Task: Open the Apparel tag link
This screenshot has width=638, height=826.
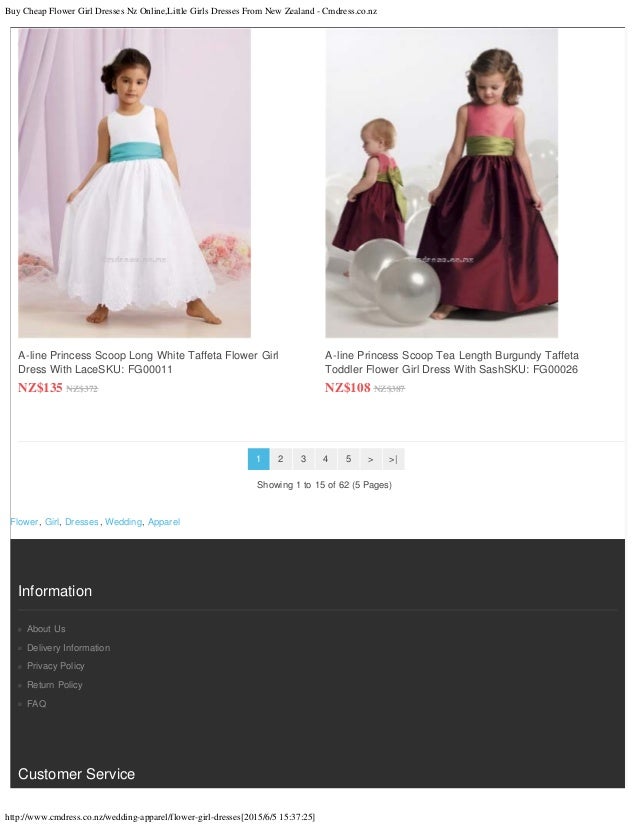Action: point(164,522)
